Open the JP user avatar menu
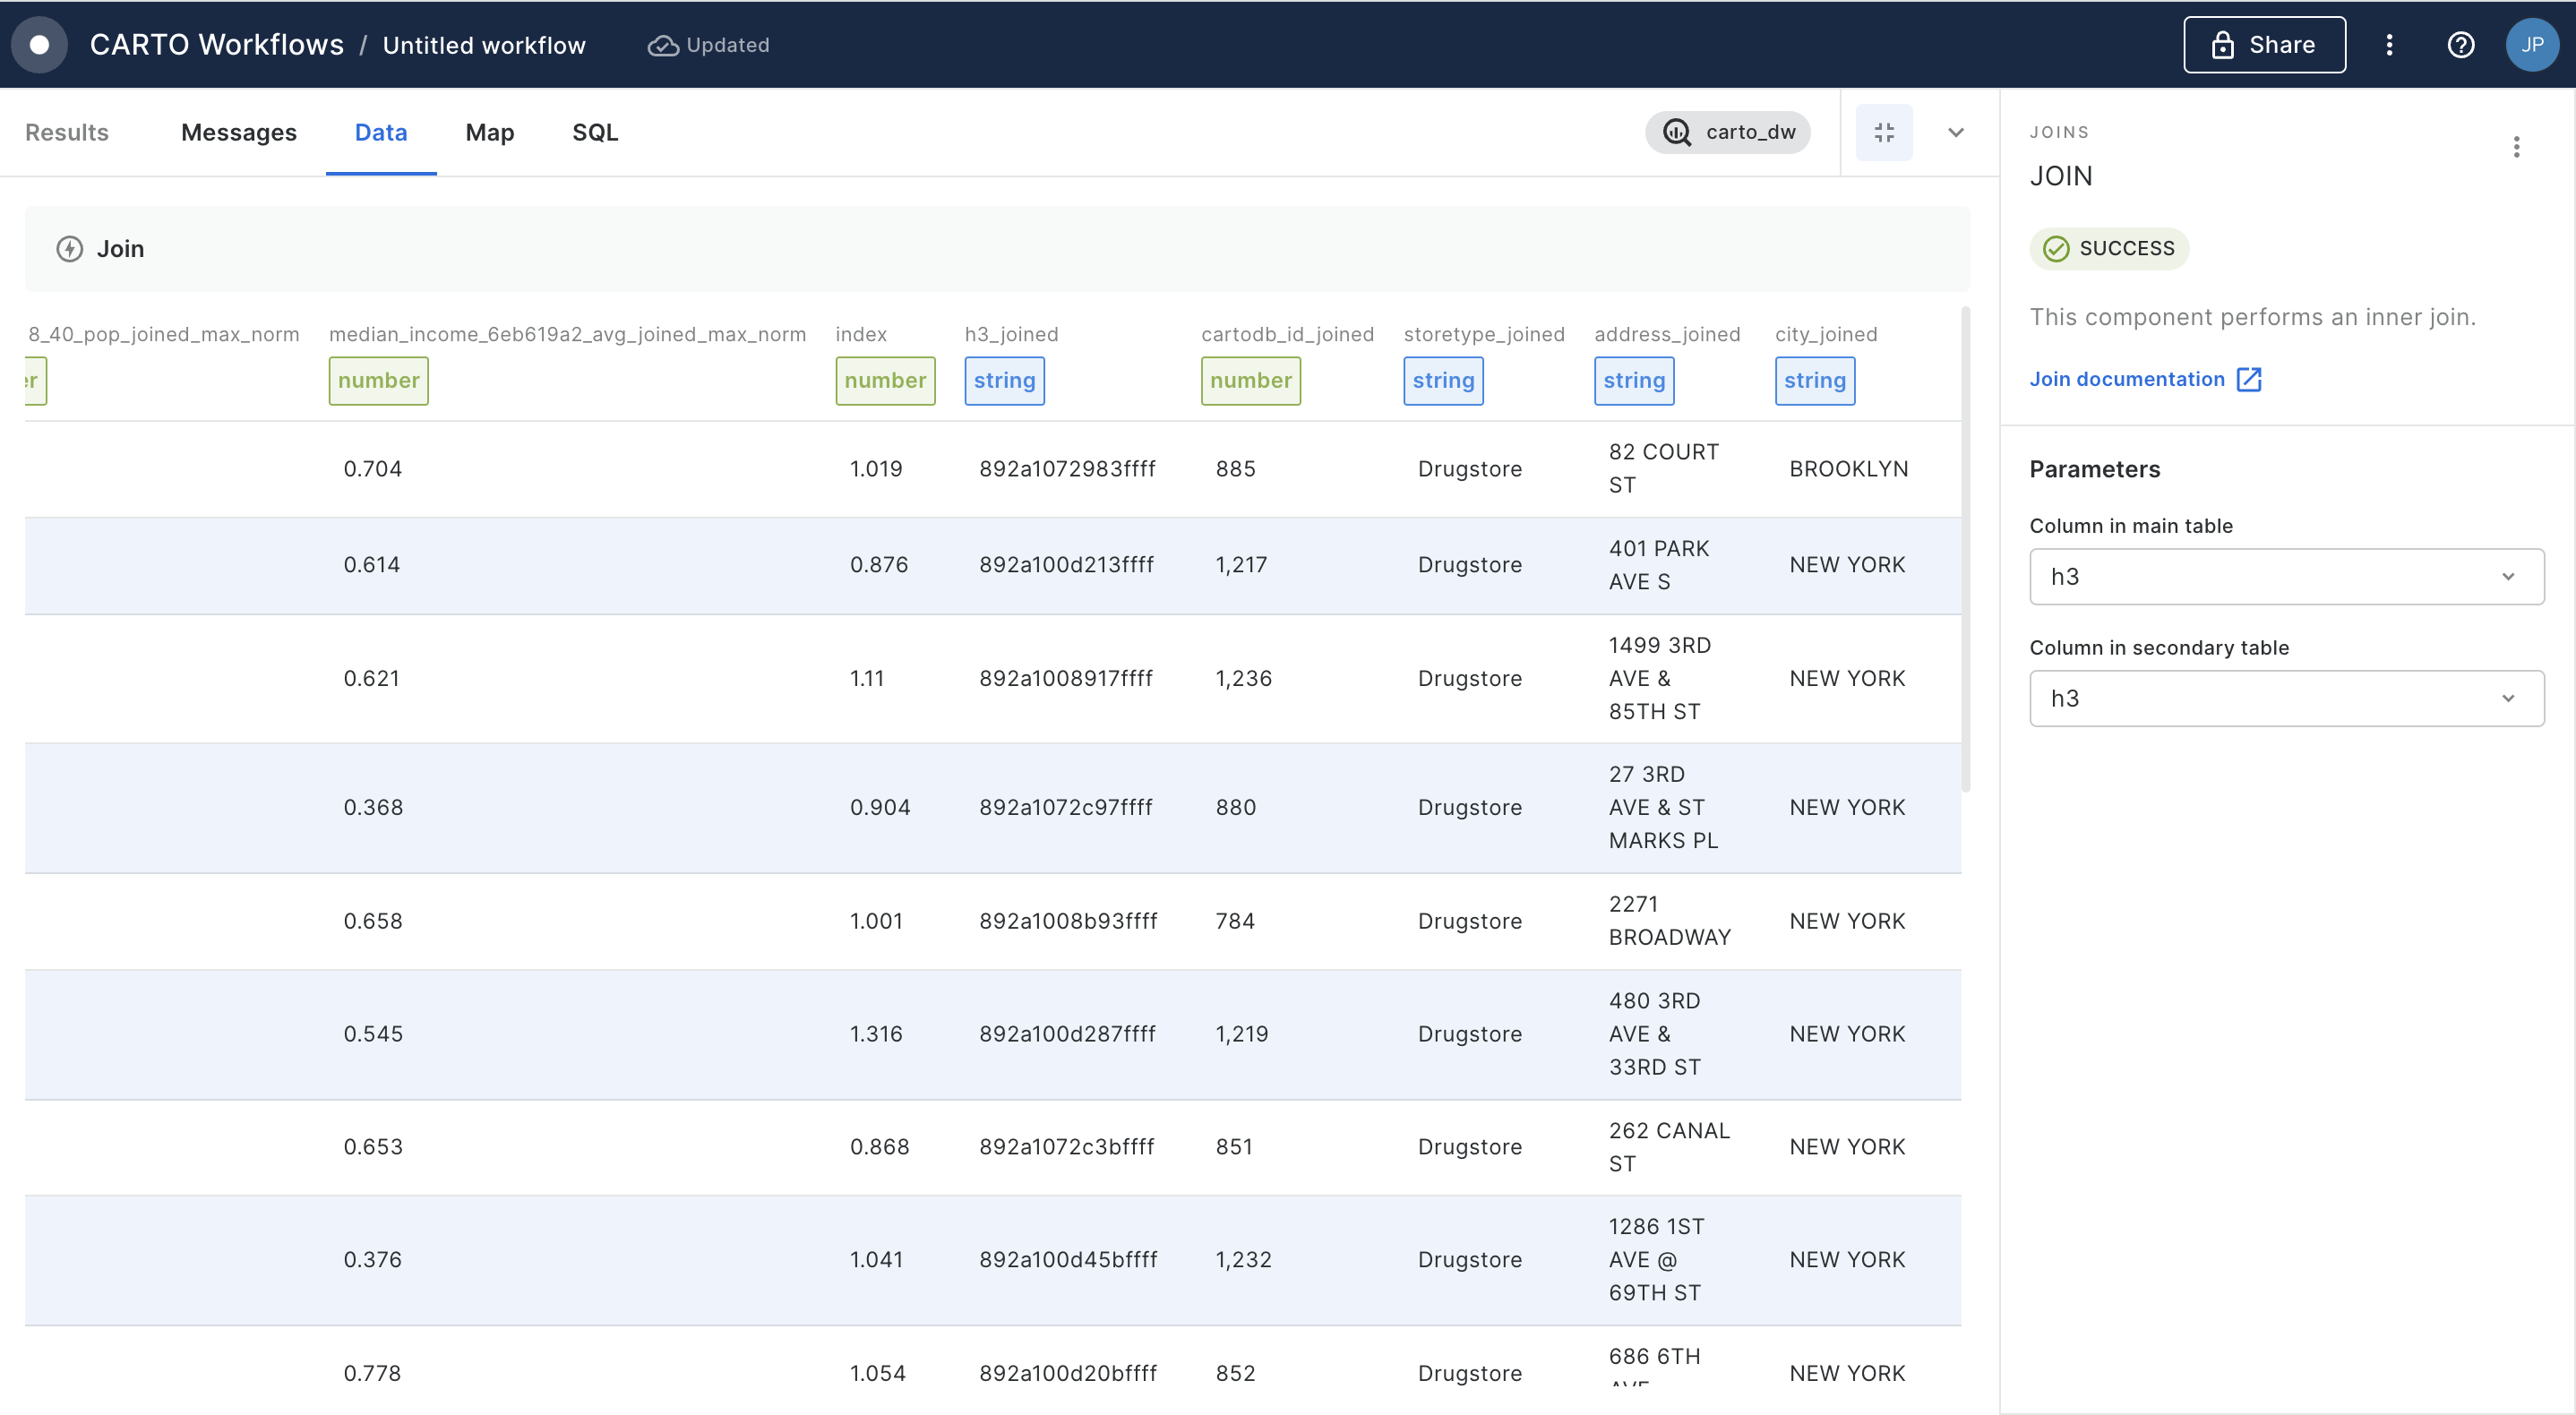This screenshot has height=1415, width=2576. (2531, 45)
